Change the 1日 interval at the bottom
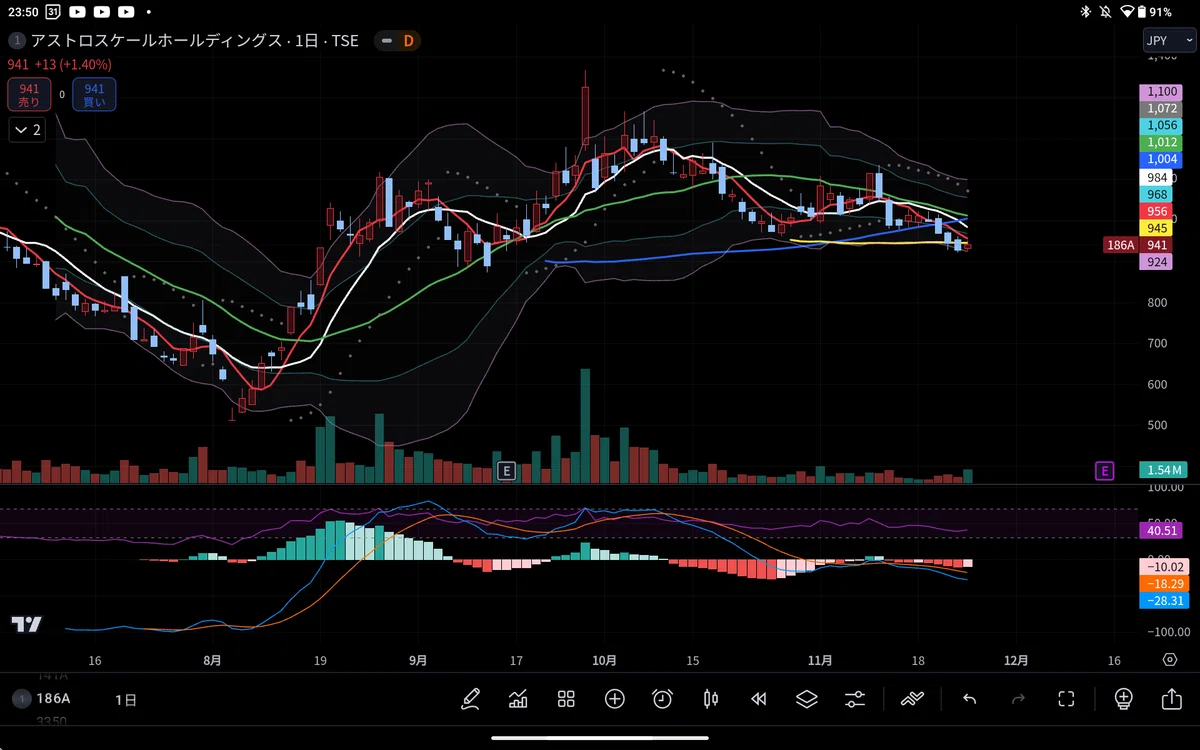The width and height of the screenshot is (1200, 750). [126, 699]
